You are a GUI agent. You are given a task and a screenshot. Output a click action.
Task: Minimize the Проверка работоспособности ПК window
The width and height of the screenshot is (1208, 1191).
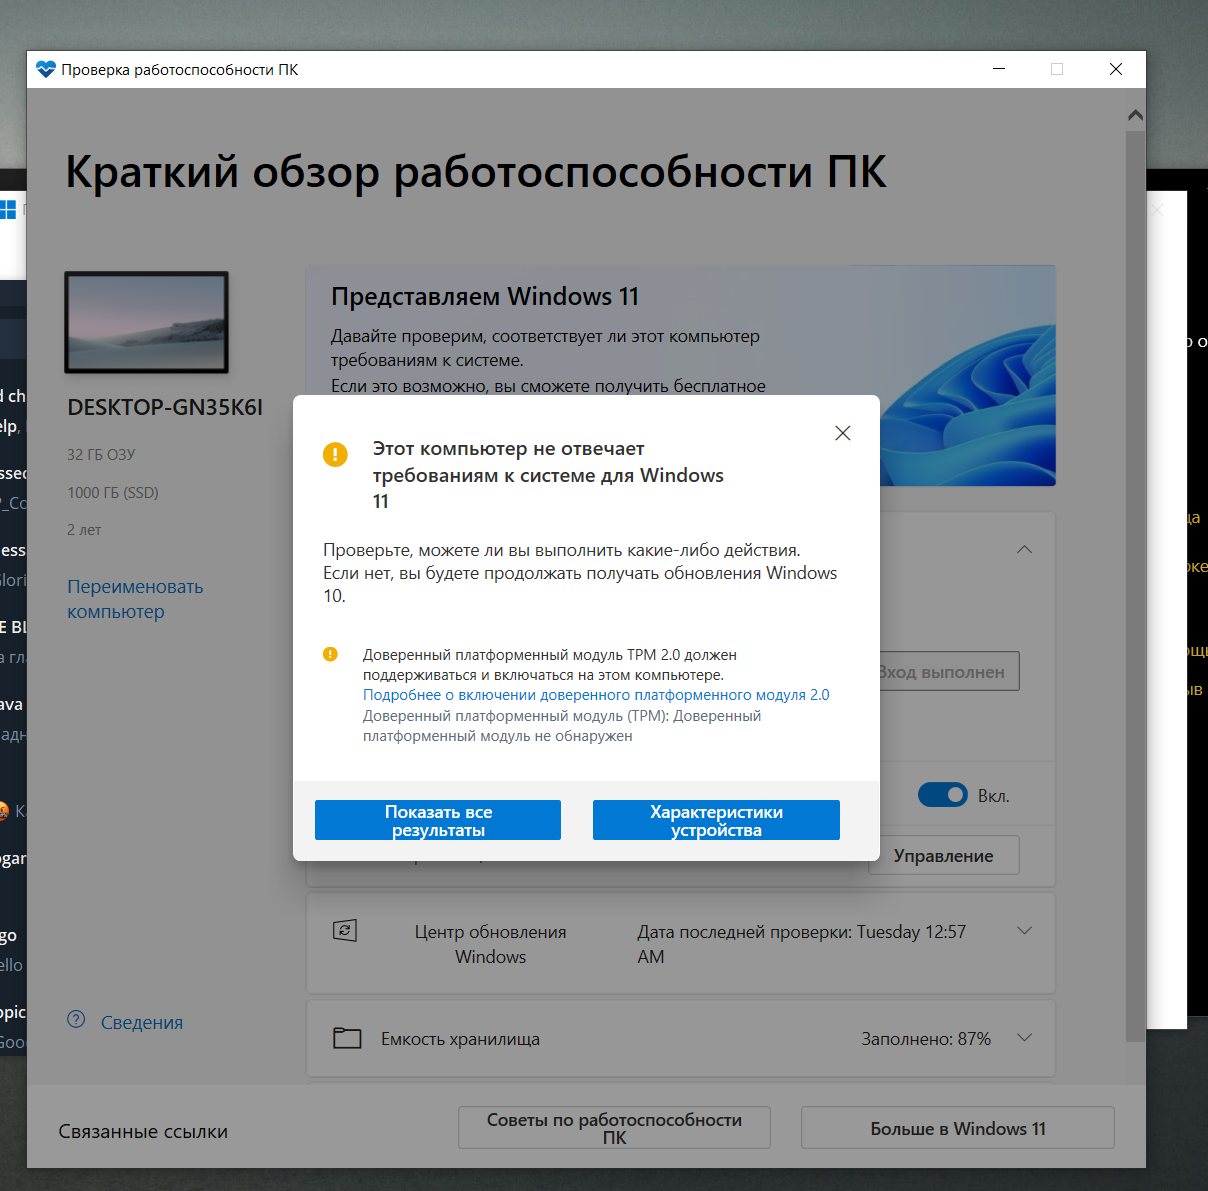999,69
